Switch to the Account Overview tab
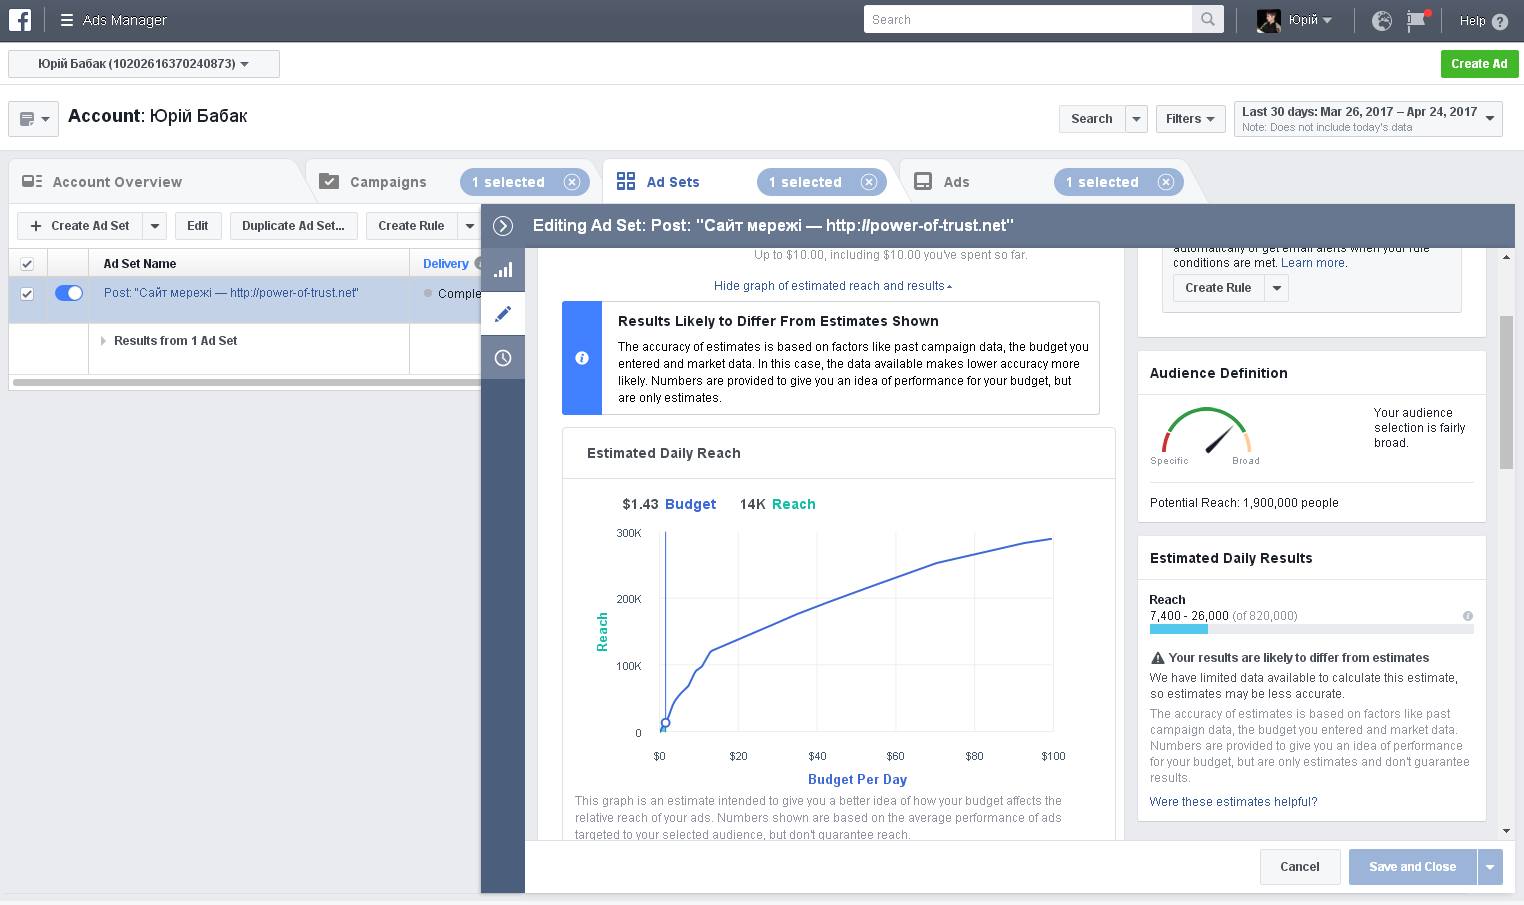The width and height of the screenshot is (1524, 905). (x=117, y=182)
